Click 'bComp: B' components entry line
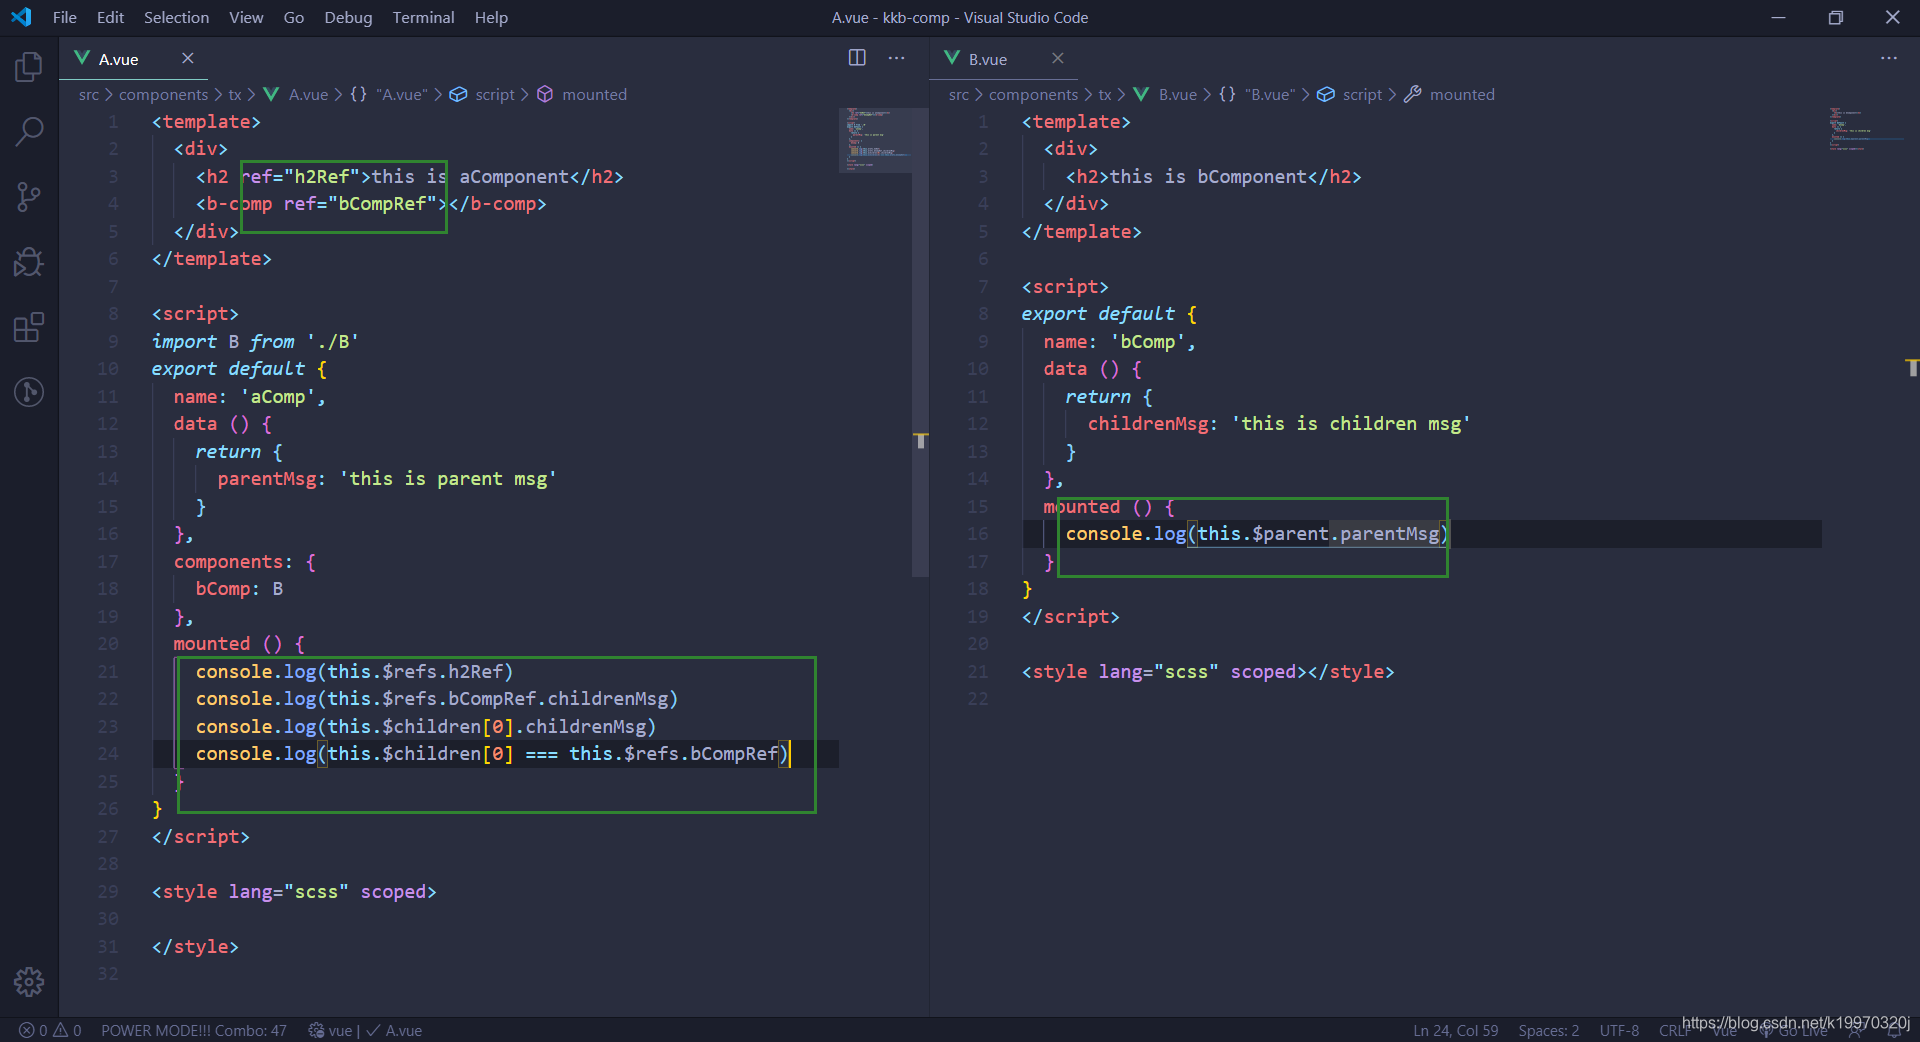Viewport: 1920px width, 1042px height. 239,589
